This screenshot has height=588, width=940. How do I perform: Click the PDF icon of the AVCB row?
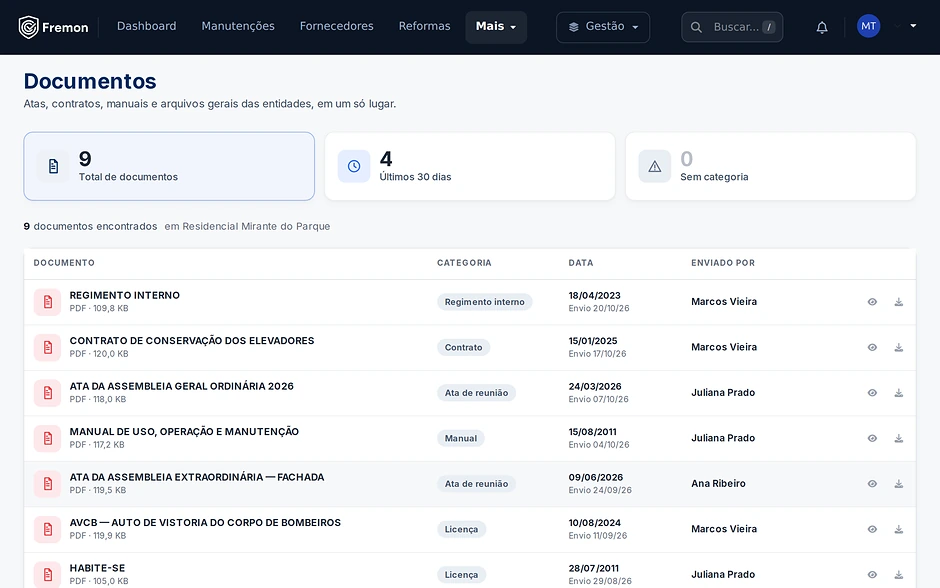[47, 529]
